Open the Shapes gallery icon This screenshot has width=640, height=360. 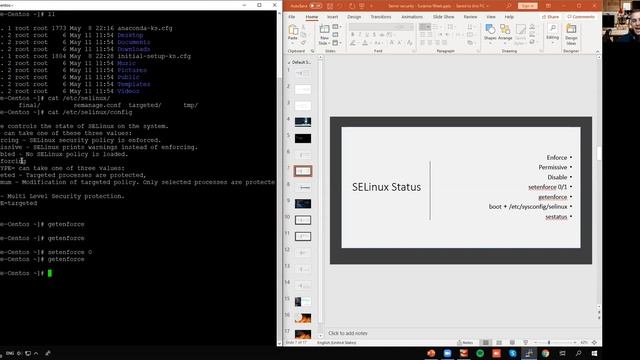point(490,29)
